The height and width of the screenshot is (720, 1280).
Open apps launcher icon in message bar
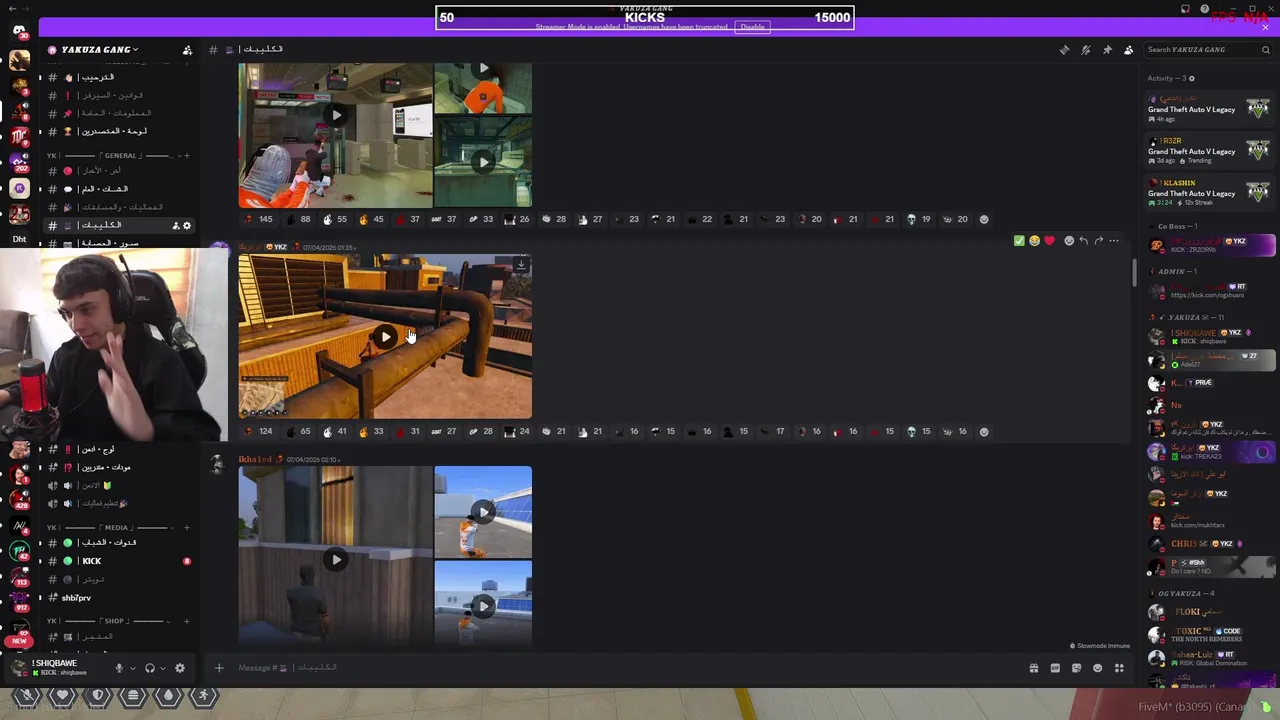pos(1120,668)
